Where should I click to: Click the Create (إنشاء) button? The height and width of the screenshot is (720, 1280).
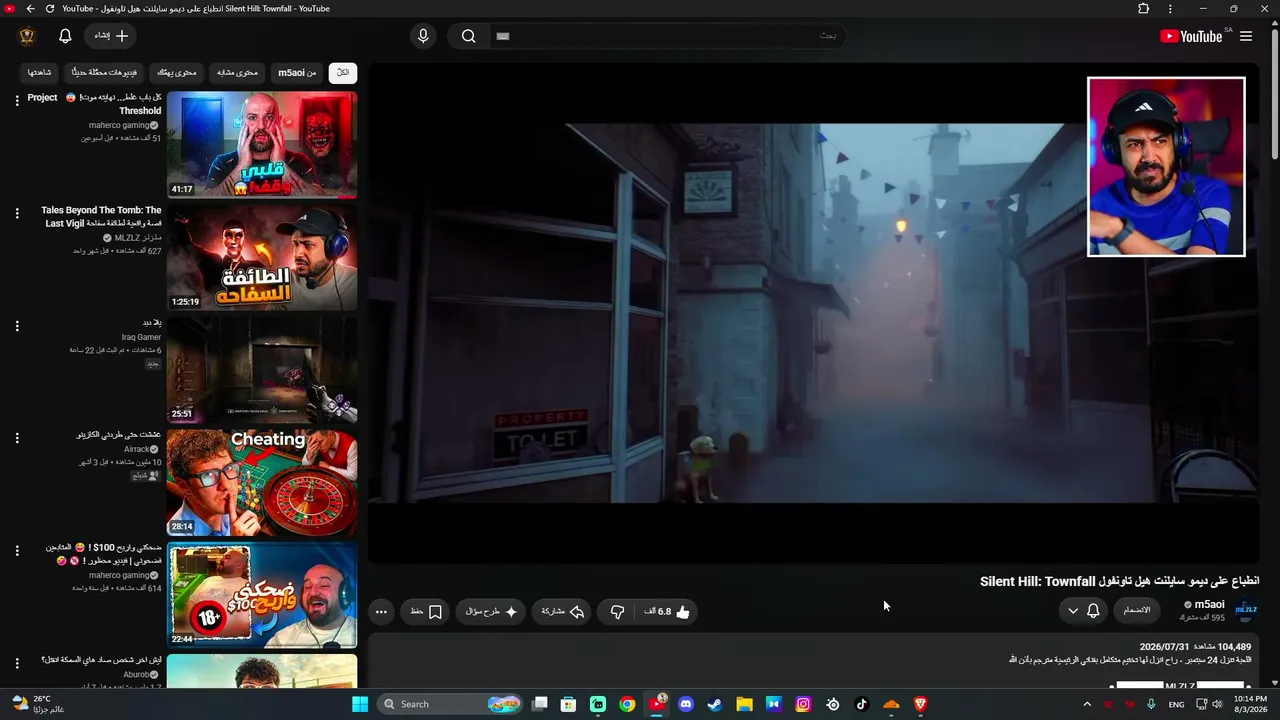(x=111, y=36)
